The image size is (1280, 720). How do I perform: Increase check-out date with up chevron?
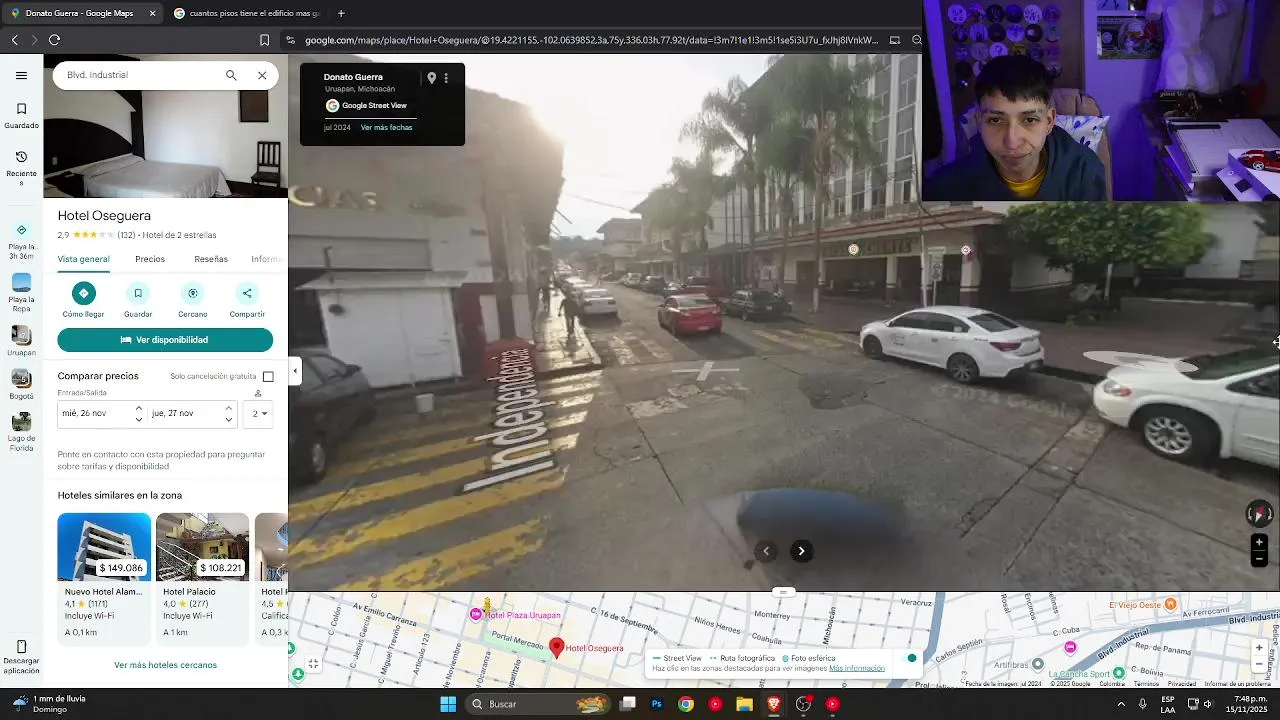point(228,407)
